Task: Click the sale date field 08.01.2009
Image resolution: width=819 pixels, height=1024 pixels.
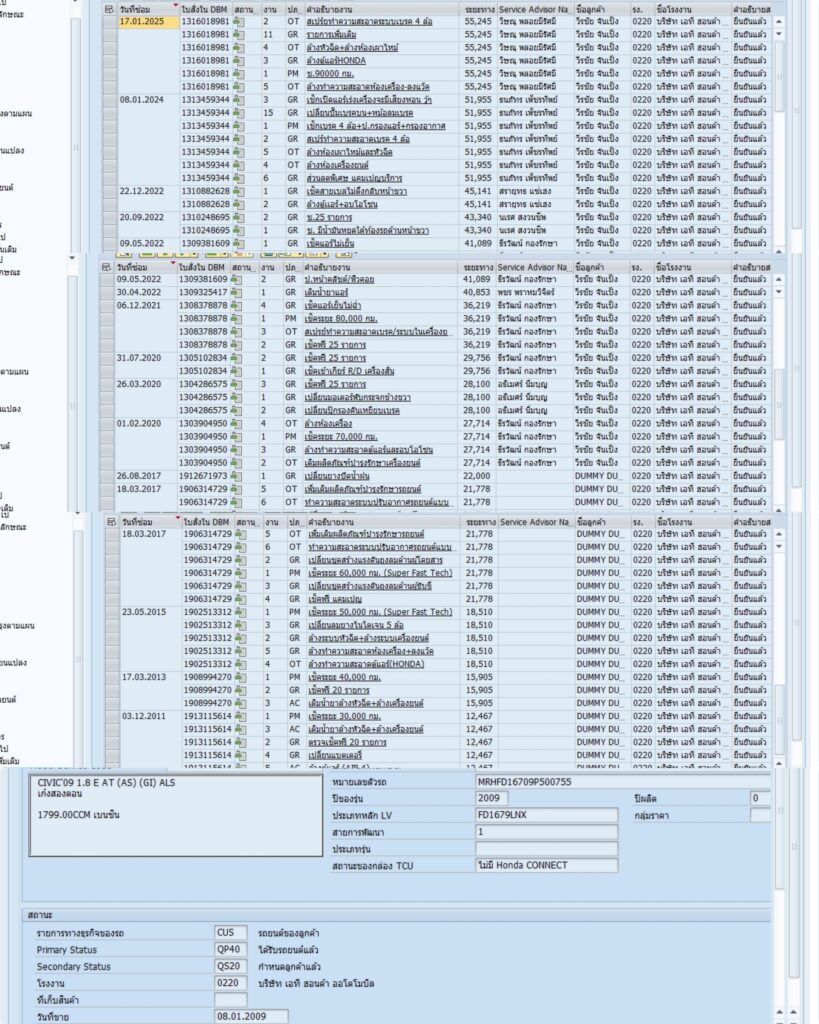Action: (251, 1016)
